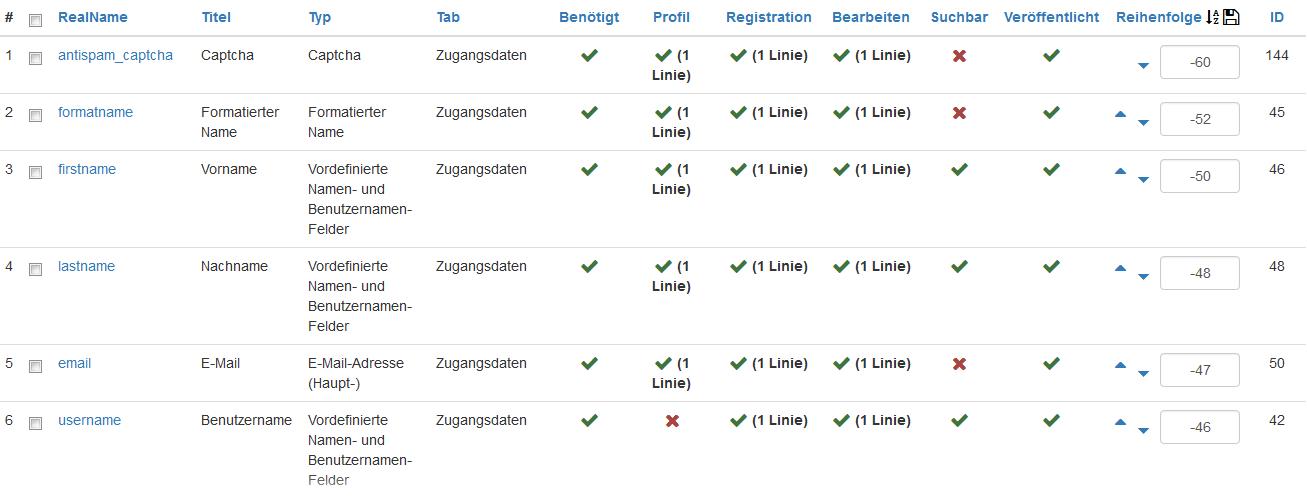Move antispam_captcha down with the arrow icon
This screenshot has height=497, width=1307.
point(1143,66)
